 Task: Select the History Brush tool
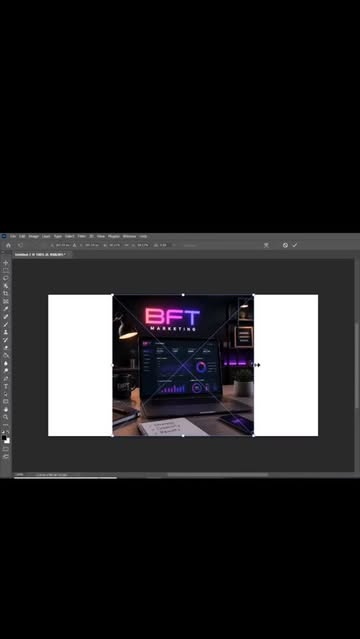tap(6, 339)
